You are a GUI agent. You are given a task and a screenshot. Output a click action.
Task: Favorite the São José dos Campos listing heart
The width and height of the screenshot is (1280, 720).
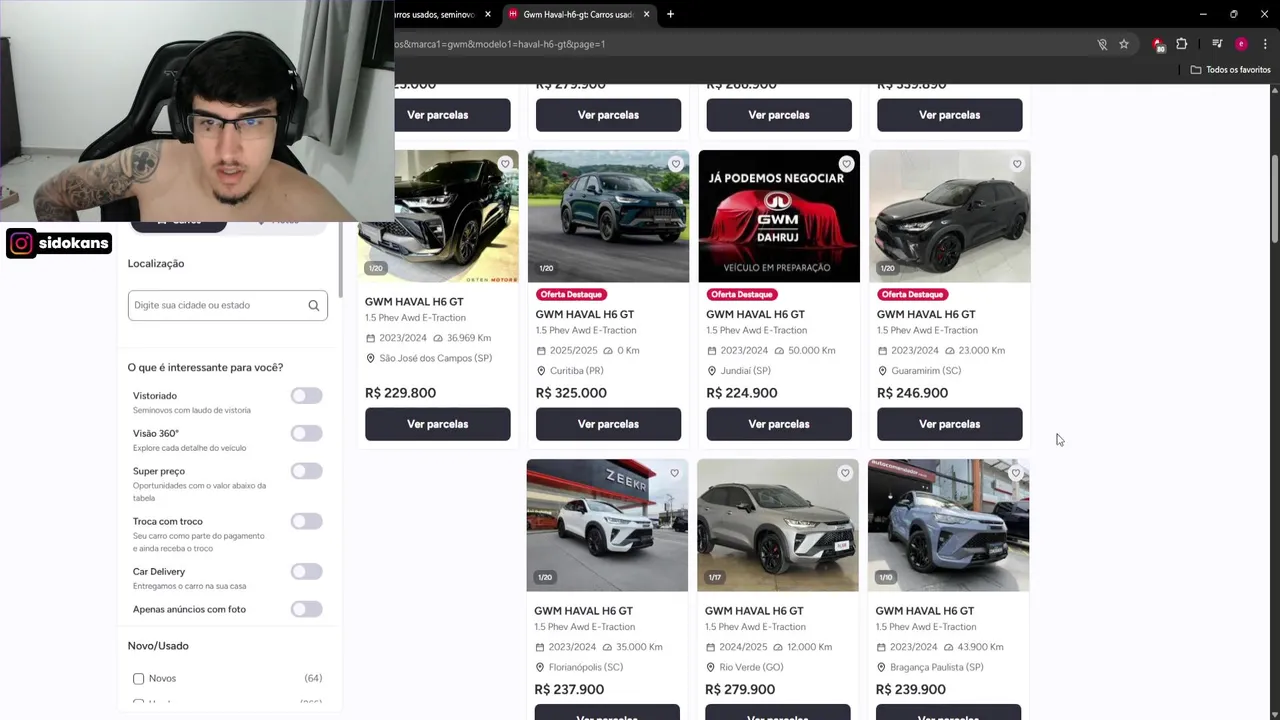pos(505,164)
